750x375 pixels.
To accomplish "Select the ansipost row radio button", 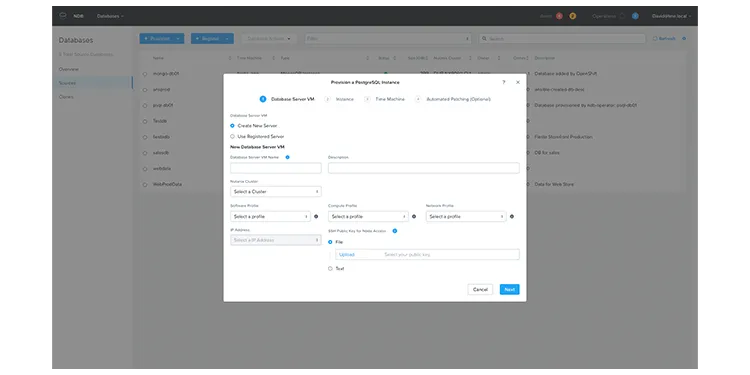I will point(145,90).
